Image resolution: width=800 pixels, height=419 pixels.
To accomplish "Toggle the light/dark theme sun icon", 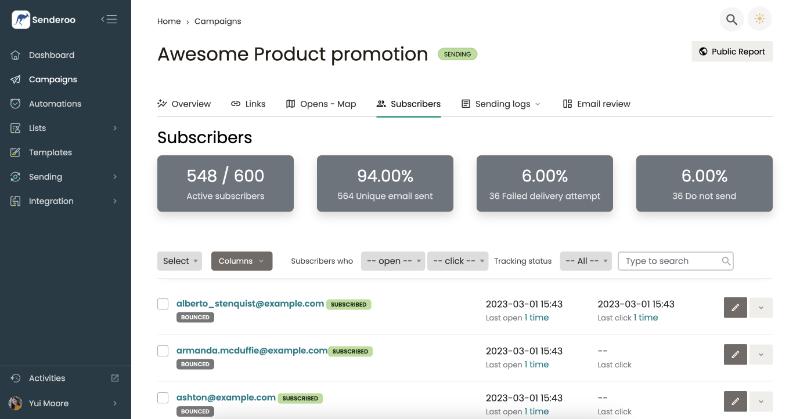I will click(x=761, y=19).
